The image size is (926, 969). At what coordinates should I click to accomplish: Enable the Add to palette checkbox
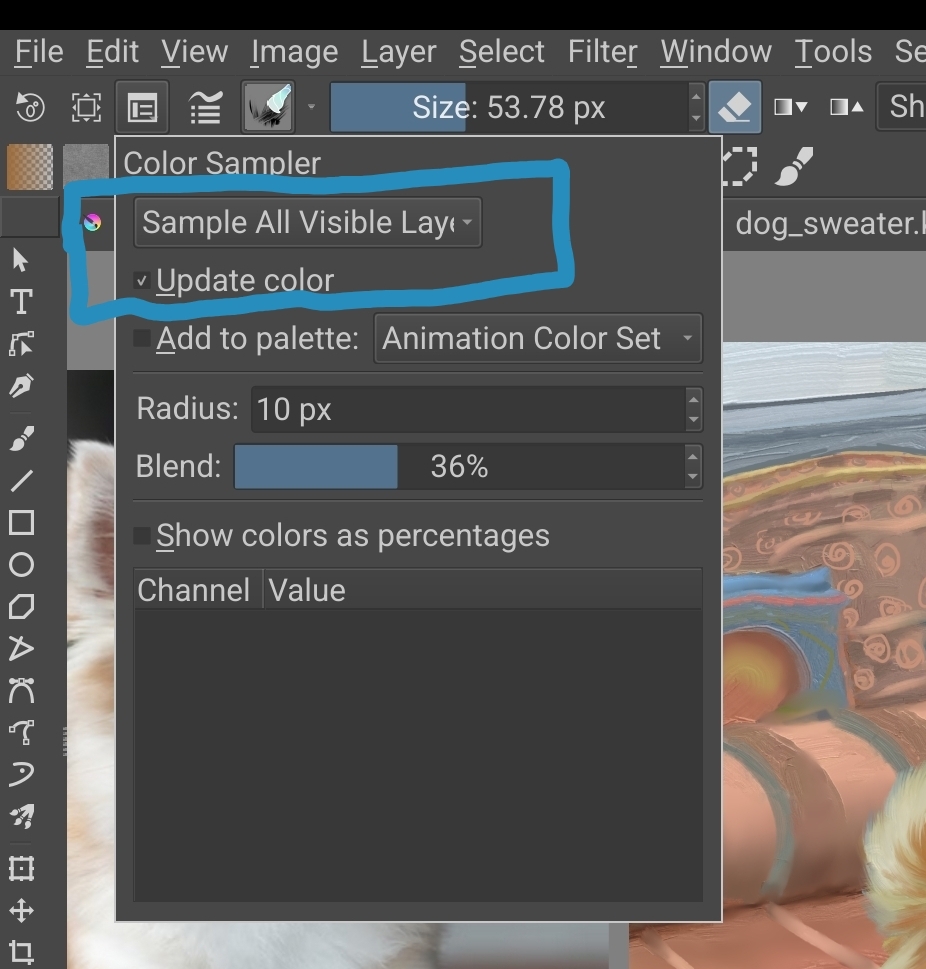point(142,339)
